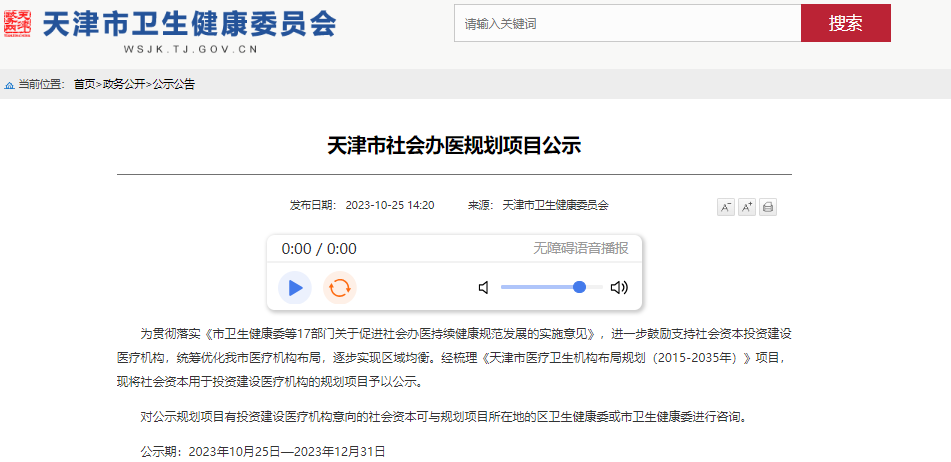This screenshot has height=462, width=951.
Task: Click the 无障碍语音播报 label
Action: pos(580,248)
